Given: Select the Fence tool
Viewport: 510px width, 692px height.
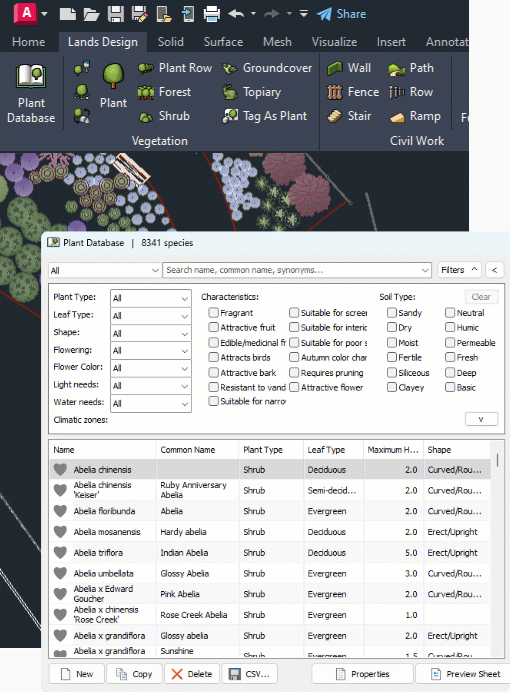Looking at the screenshot, I should point(353,92).
